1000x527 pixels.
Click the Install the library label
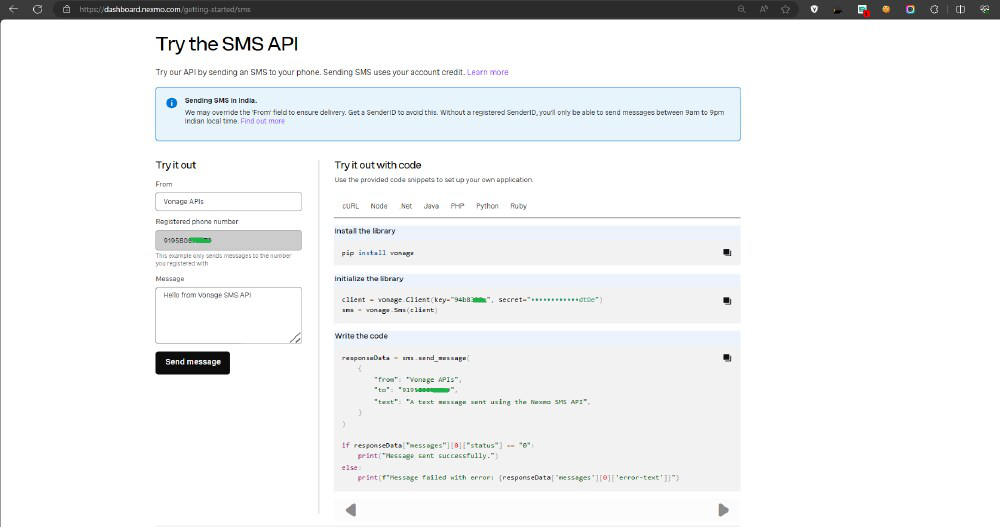365,231
